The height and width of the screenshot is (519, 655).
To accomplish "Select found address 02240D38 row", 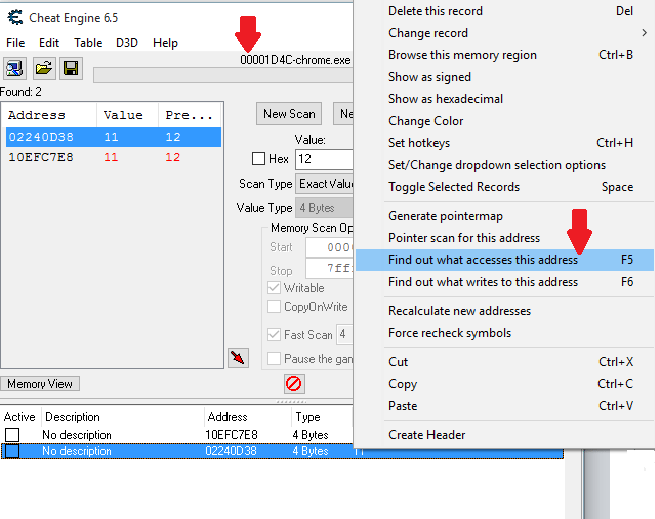I will pos(113,137).
